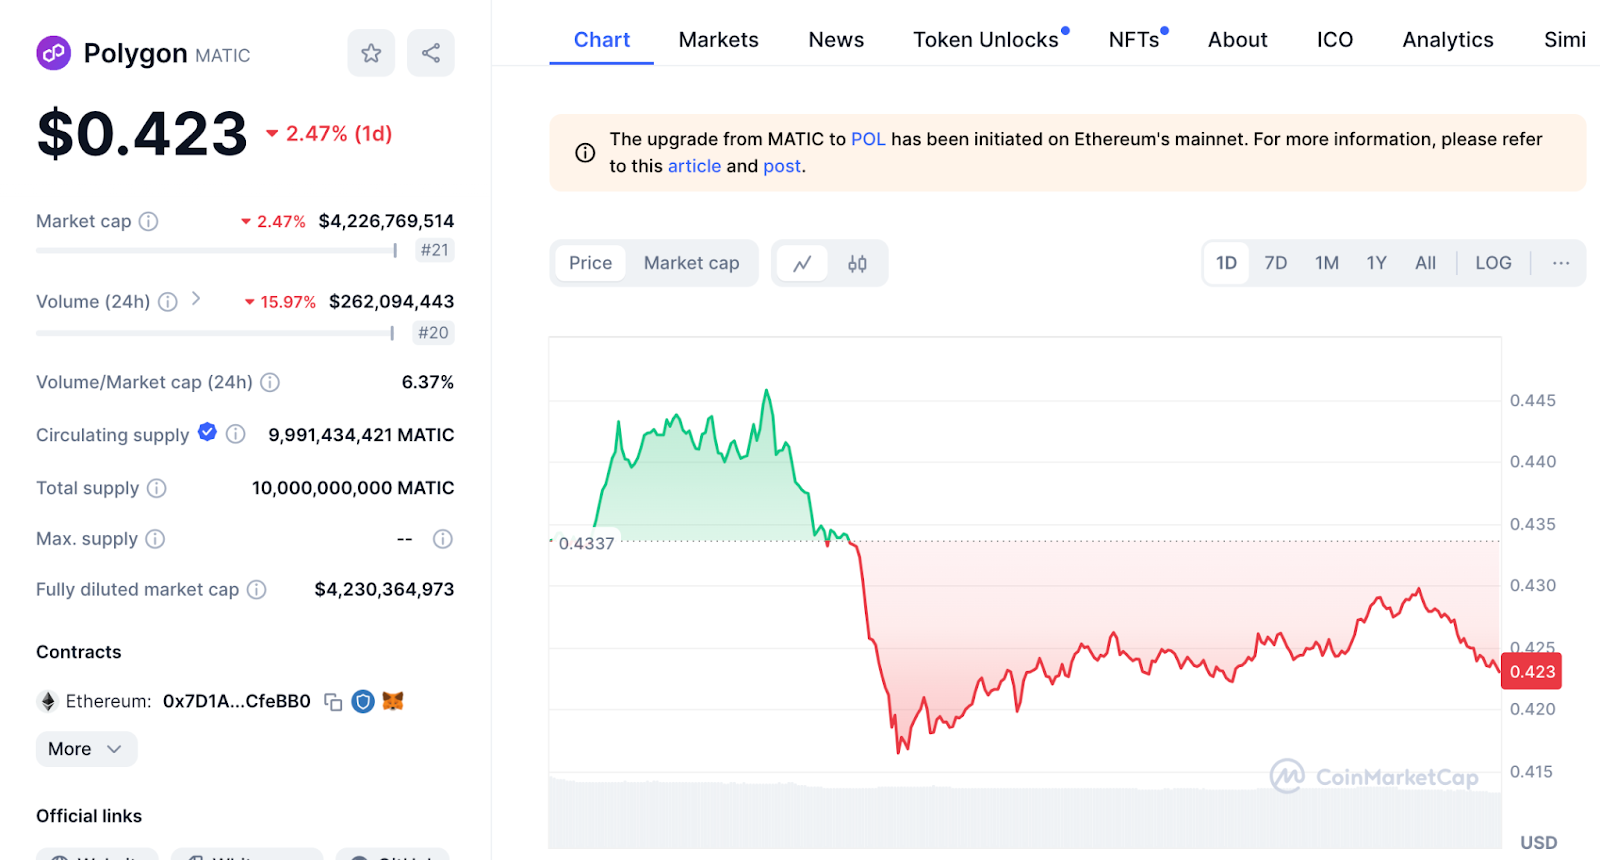The width and height of the screenshot is (1600, 860).
Task: Open the News tab
Action: tap(836, 40)
